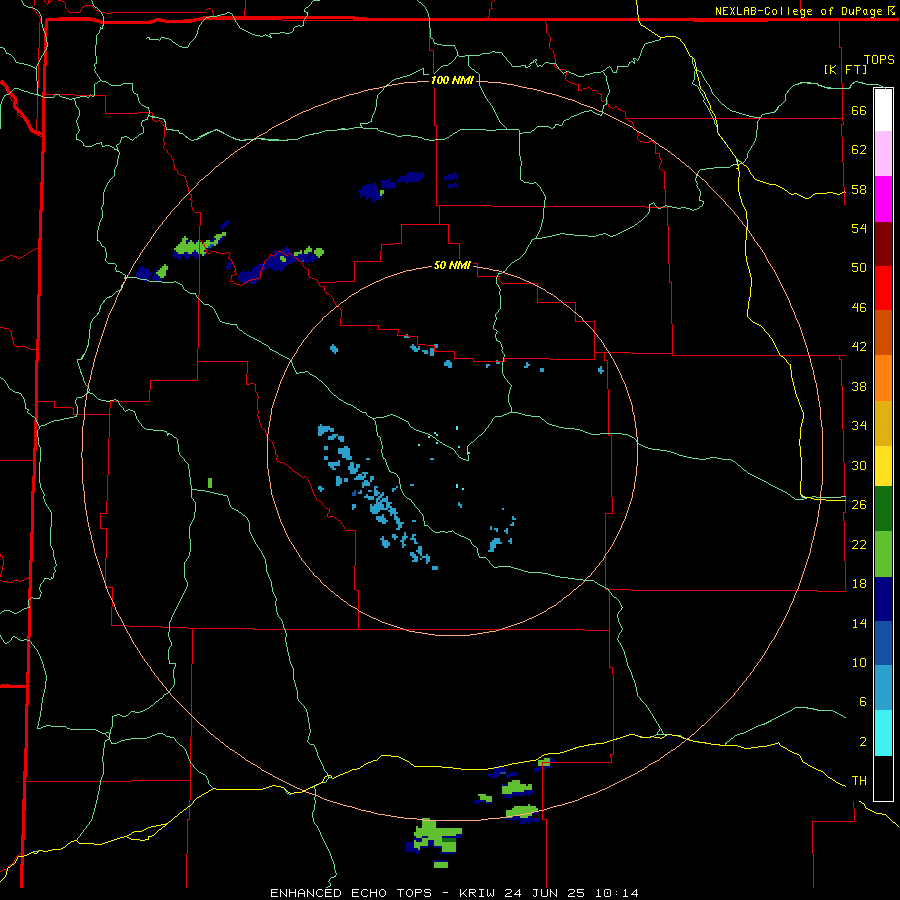The height and width of the screenshot is (900, 900).
Task: Click the ENHANCED ECHO TOPS title text
Action: (351, 893)
